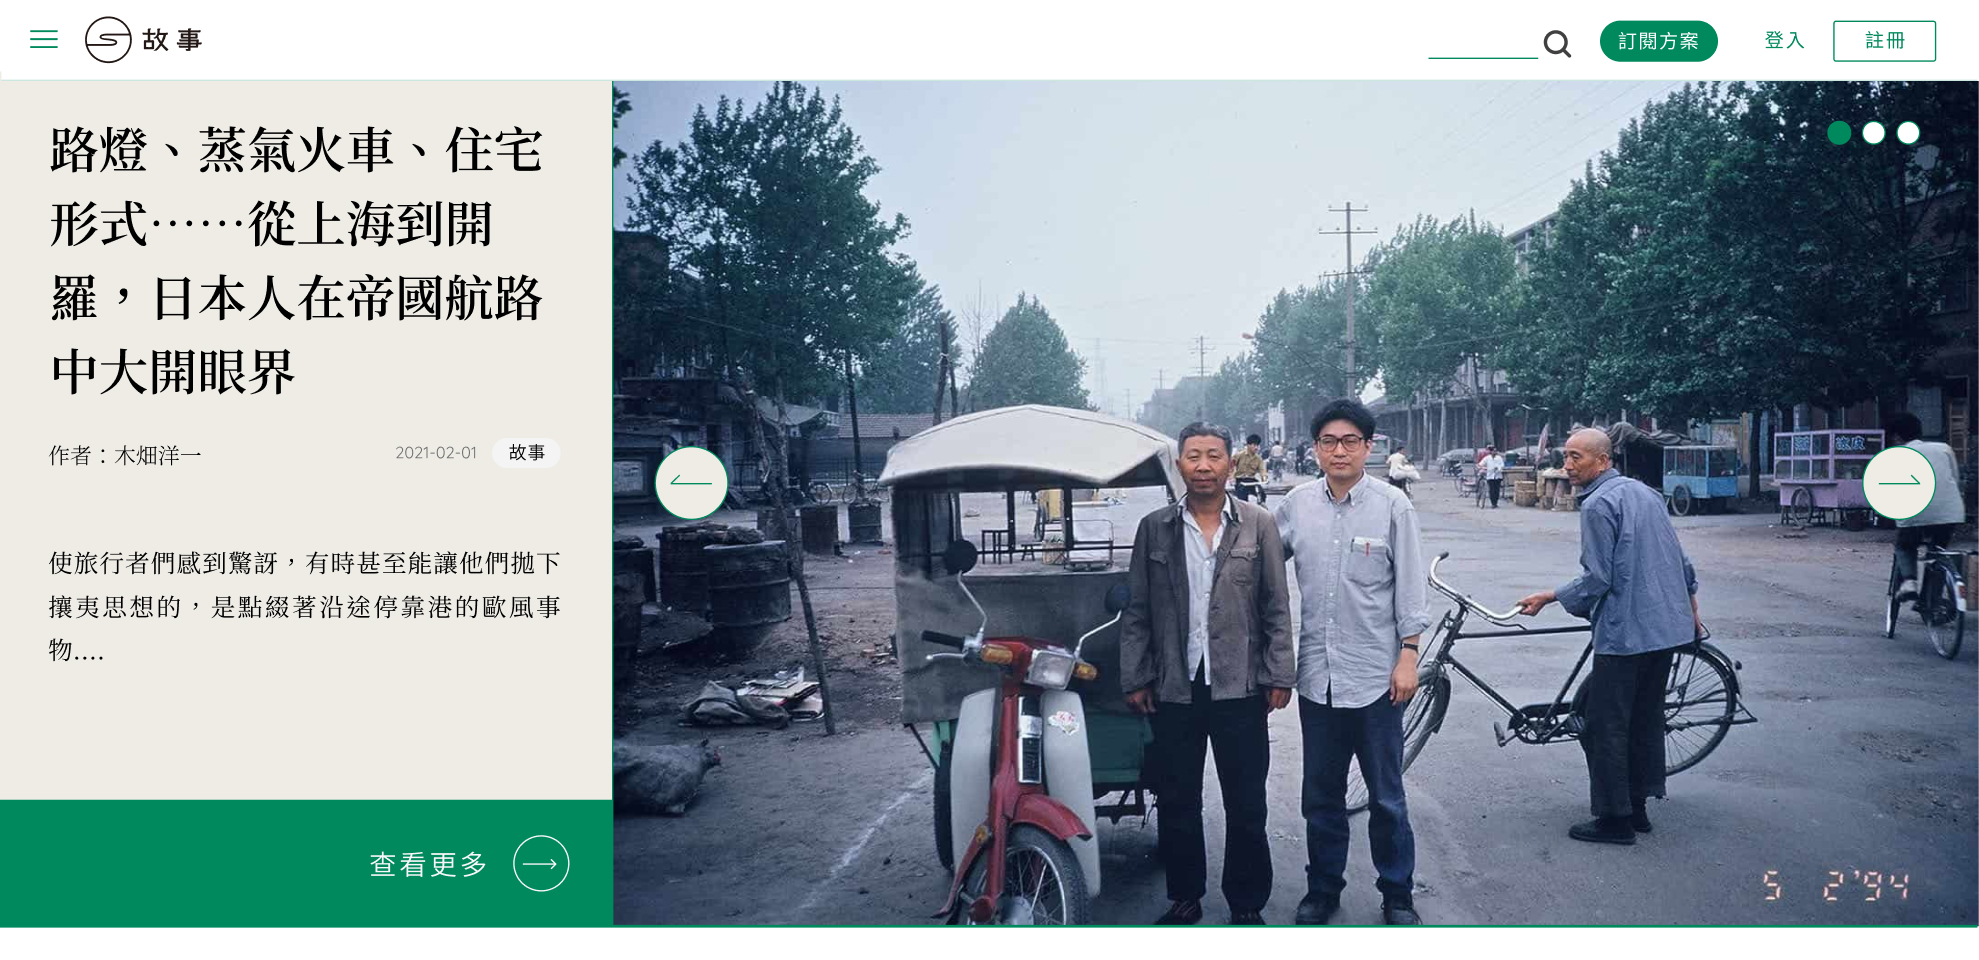Click the search input field
Screen dimensions: 1979x960
tap(1483, 43)
